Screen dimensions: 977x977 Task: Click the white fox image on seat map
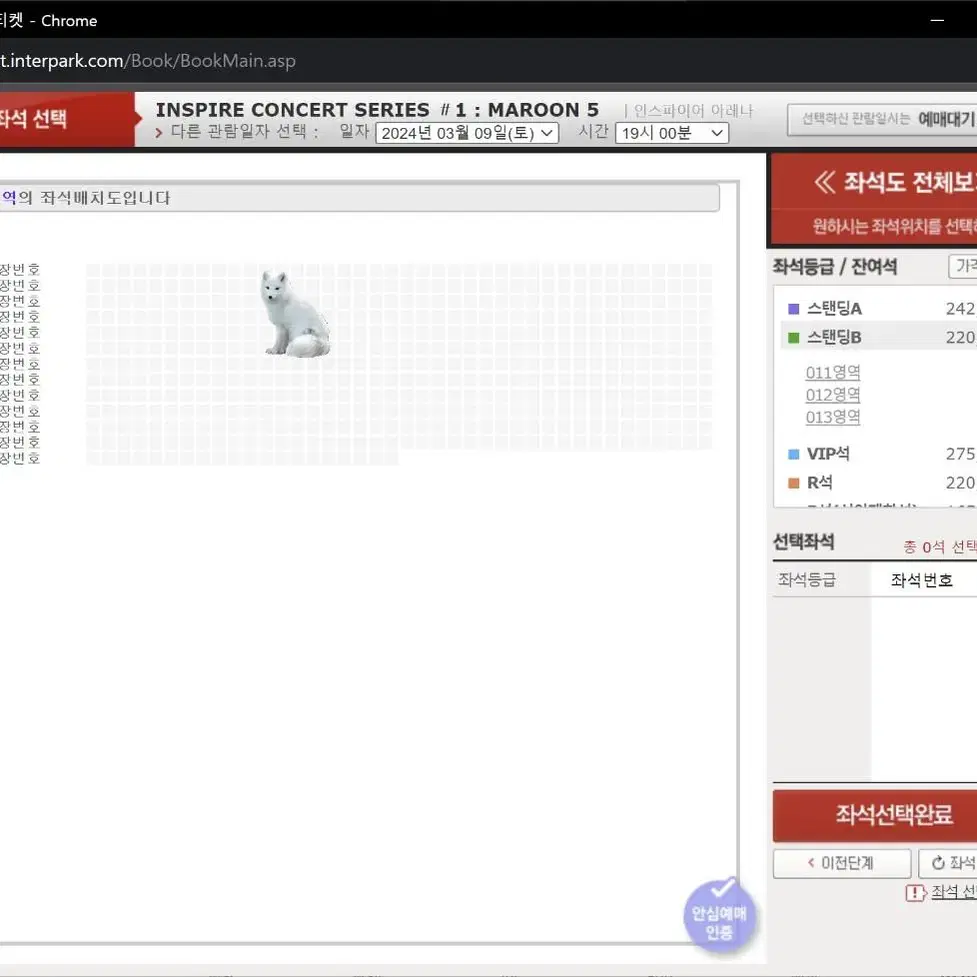click(x=294, y=313)
